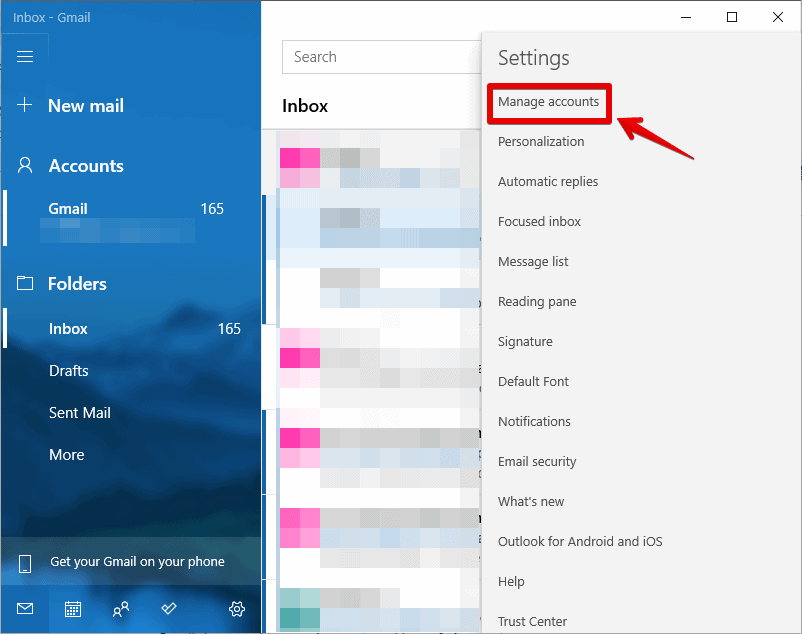Open the Drafts folder
The image size is (802, 634).
(x=69, y=371)
